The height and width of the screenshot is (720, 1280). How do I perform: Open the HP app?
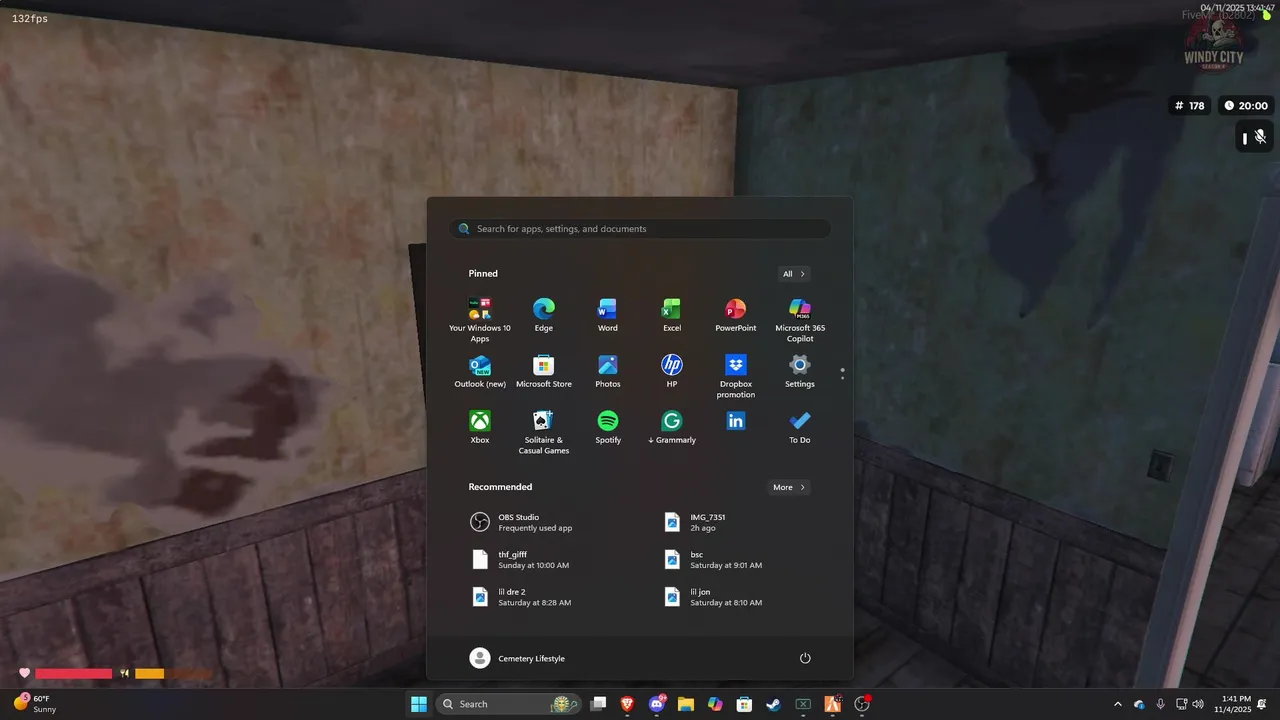pyautogui.click(x=672, y=371)
